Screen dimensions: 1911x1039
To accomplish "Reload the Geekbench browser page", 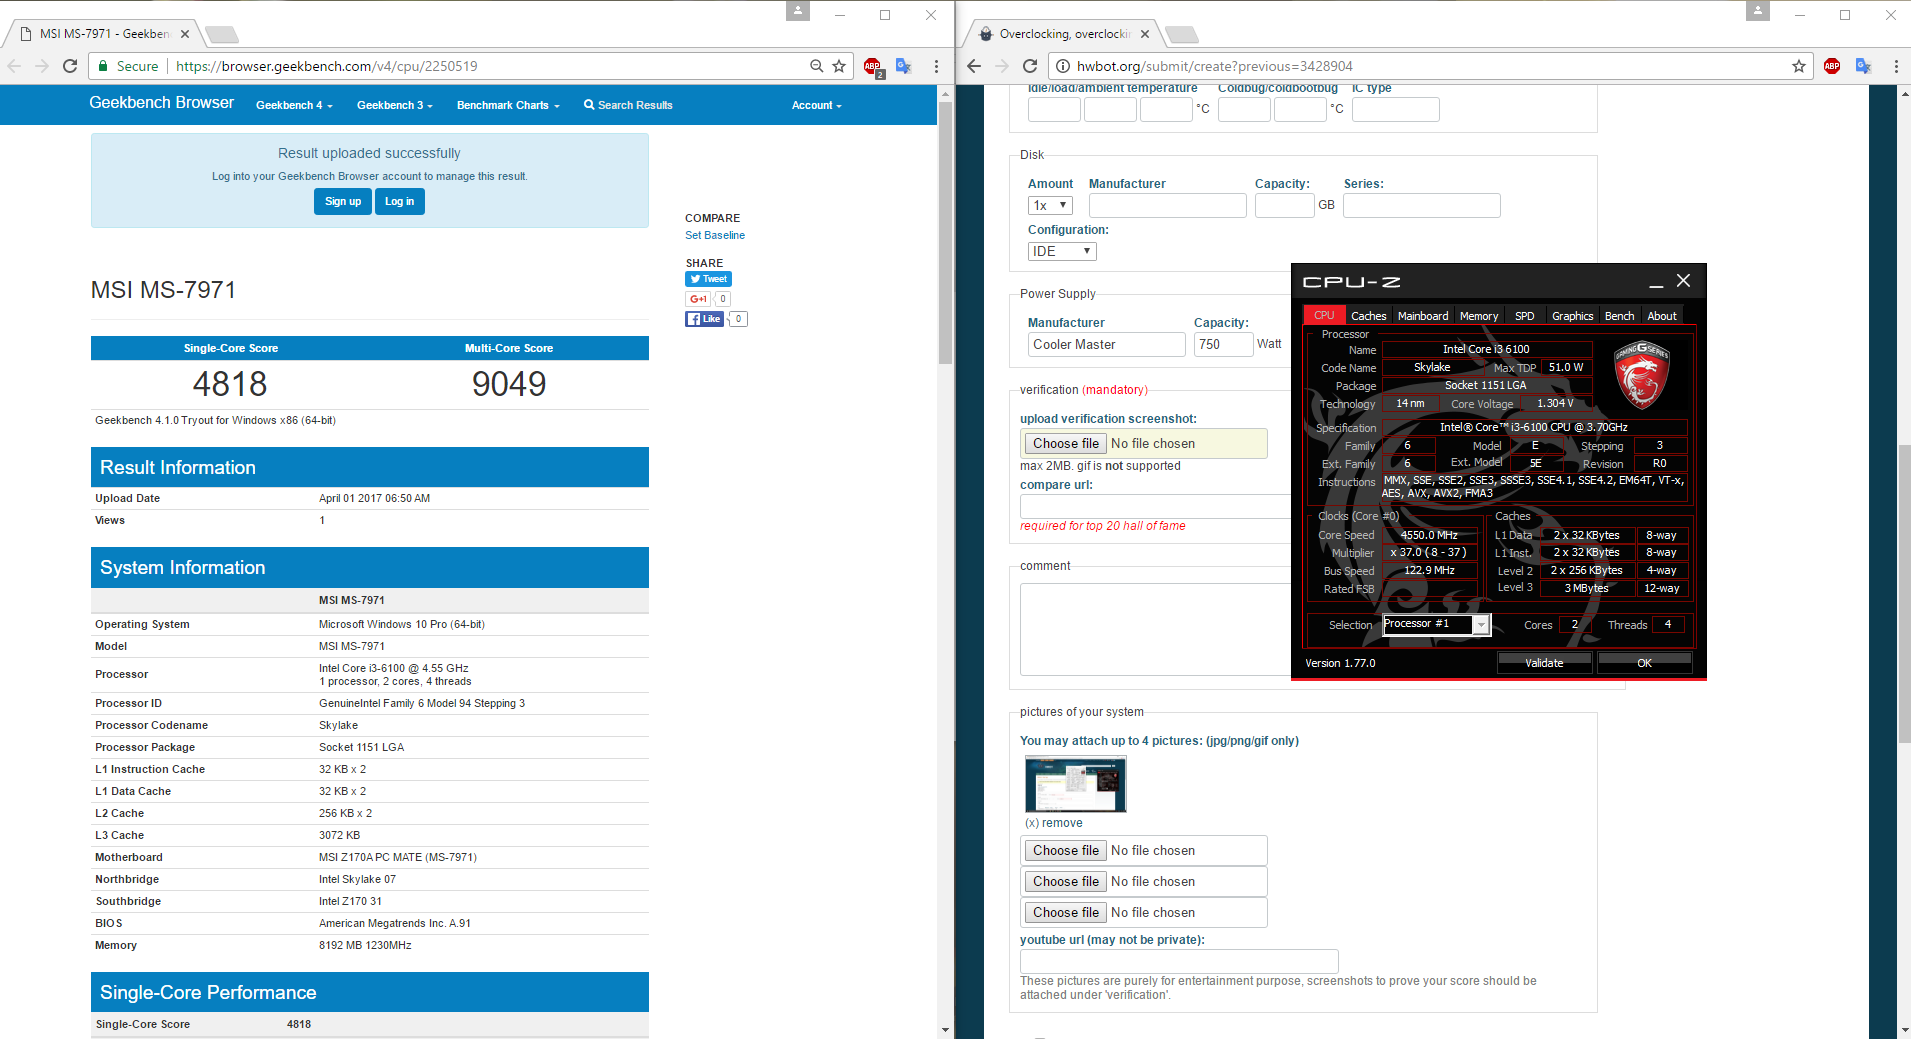I will [70, 66].
